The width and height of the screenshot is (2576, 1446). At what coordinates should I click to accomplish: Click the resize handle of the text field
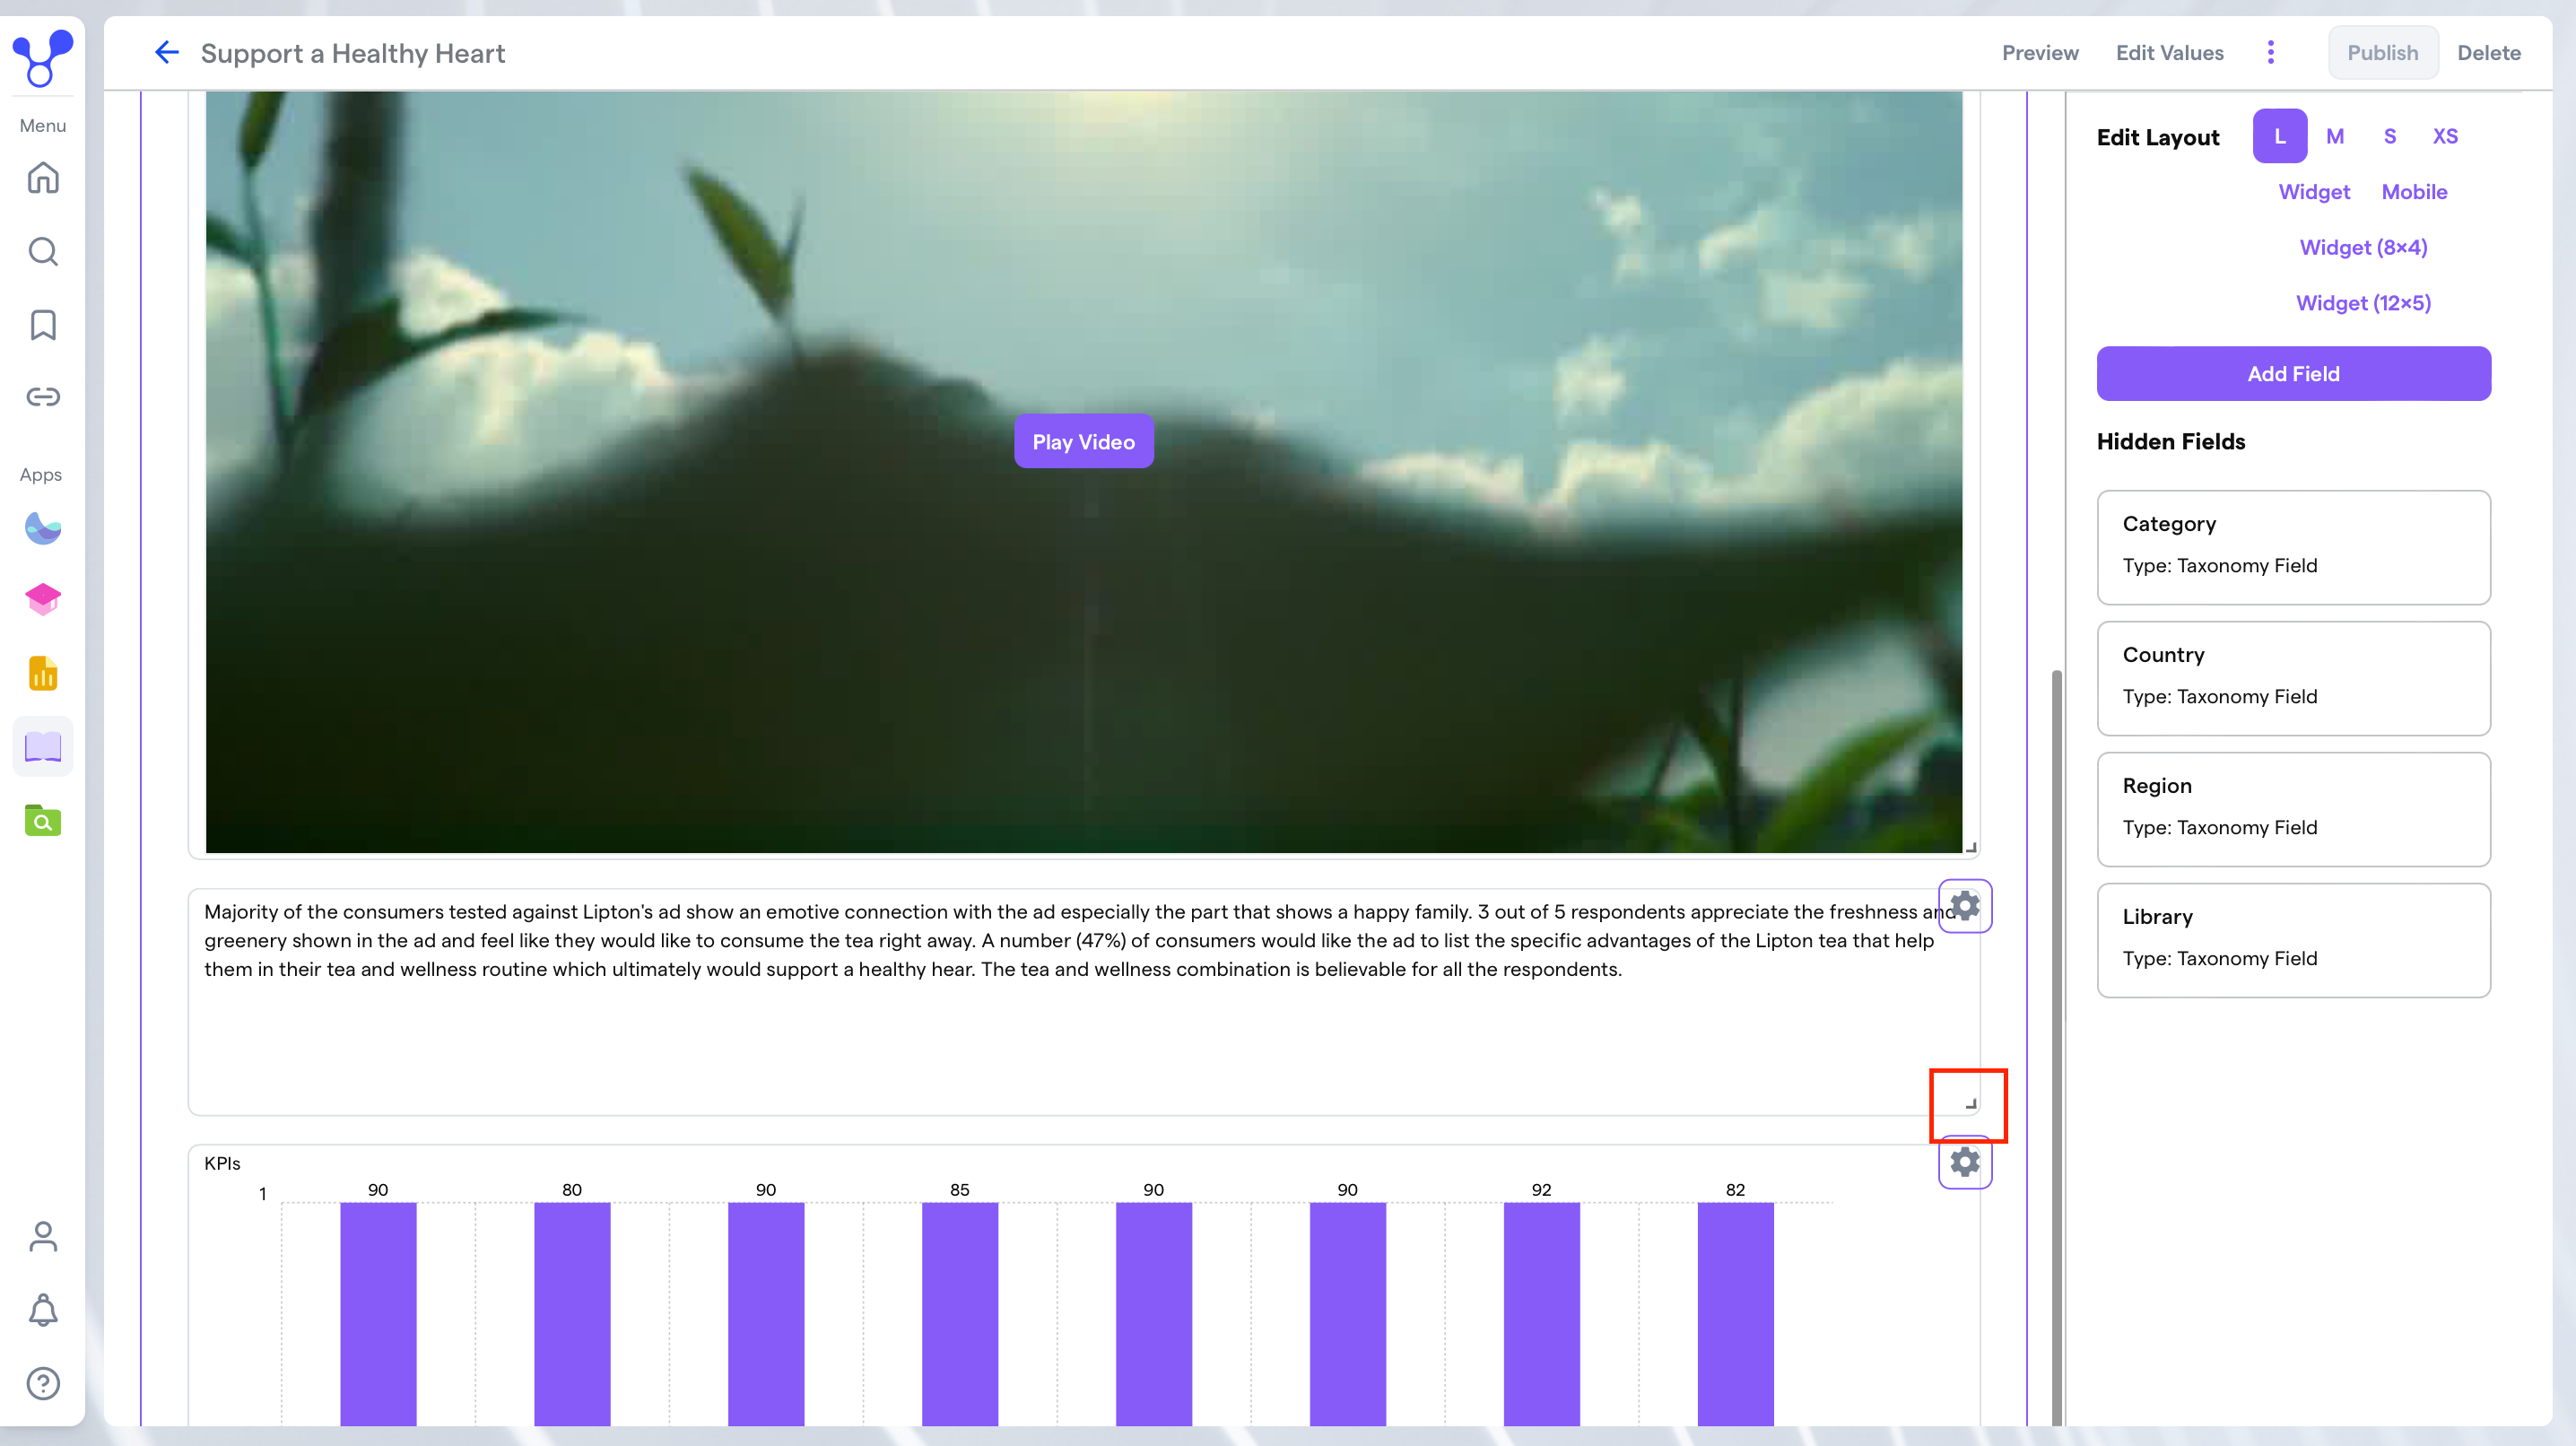coord(1971,1104)
